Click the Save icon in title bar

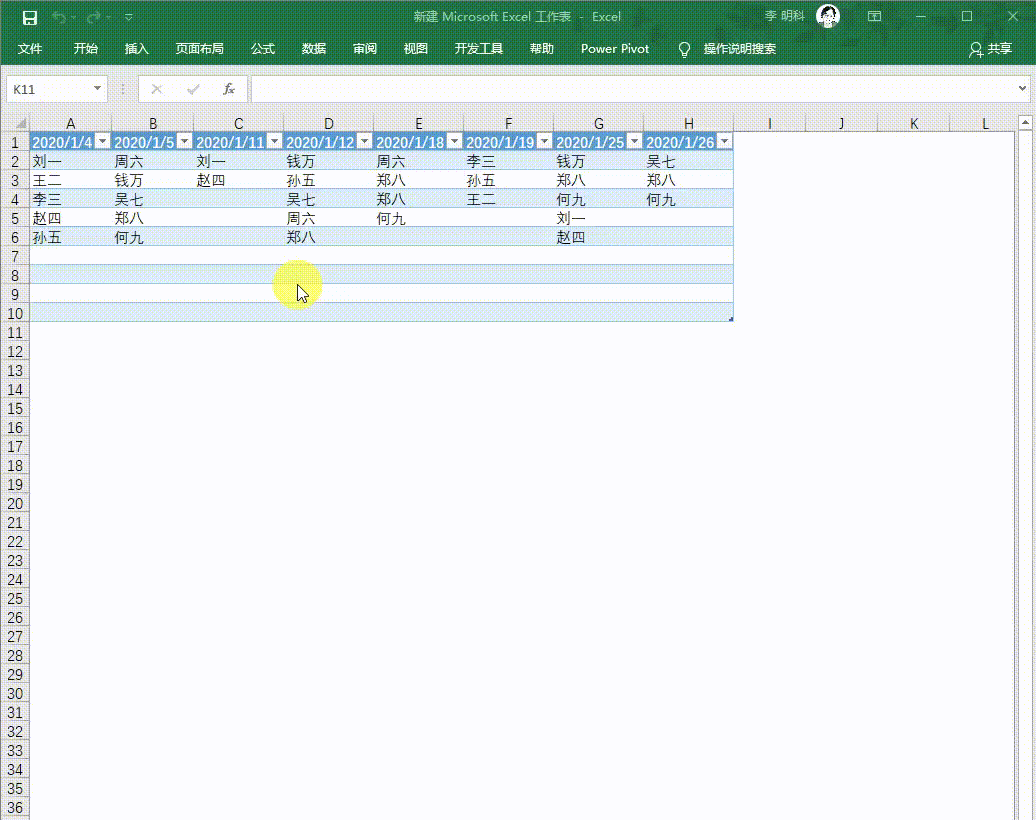pos(30,17)
